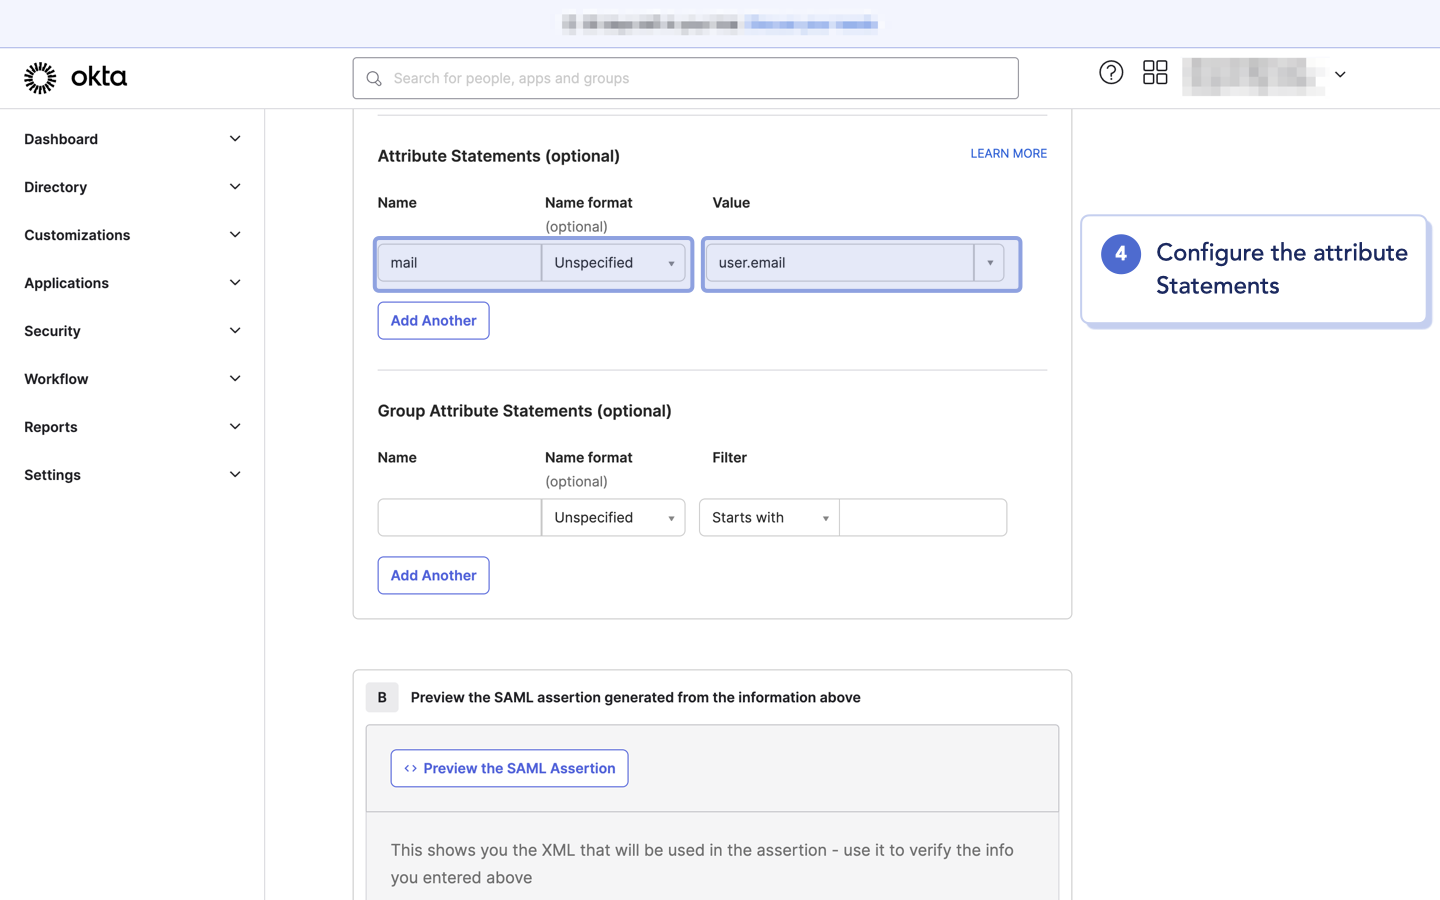Click Add Another under Attribute Statements
The width and height of the screenshot is (1440, 900).
click(x=433, y=320)
